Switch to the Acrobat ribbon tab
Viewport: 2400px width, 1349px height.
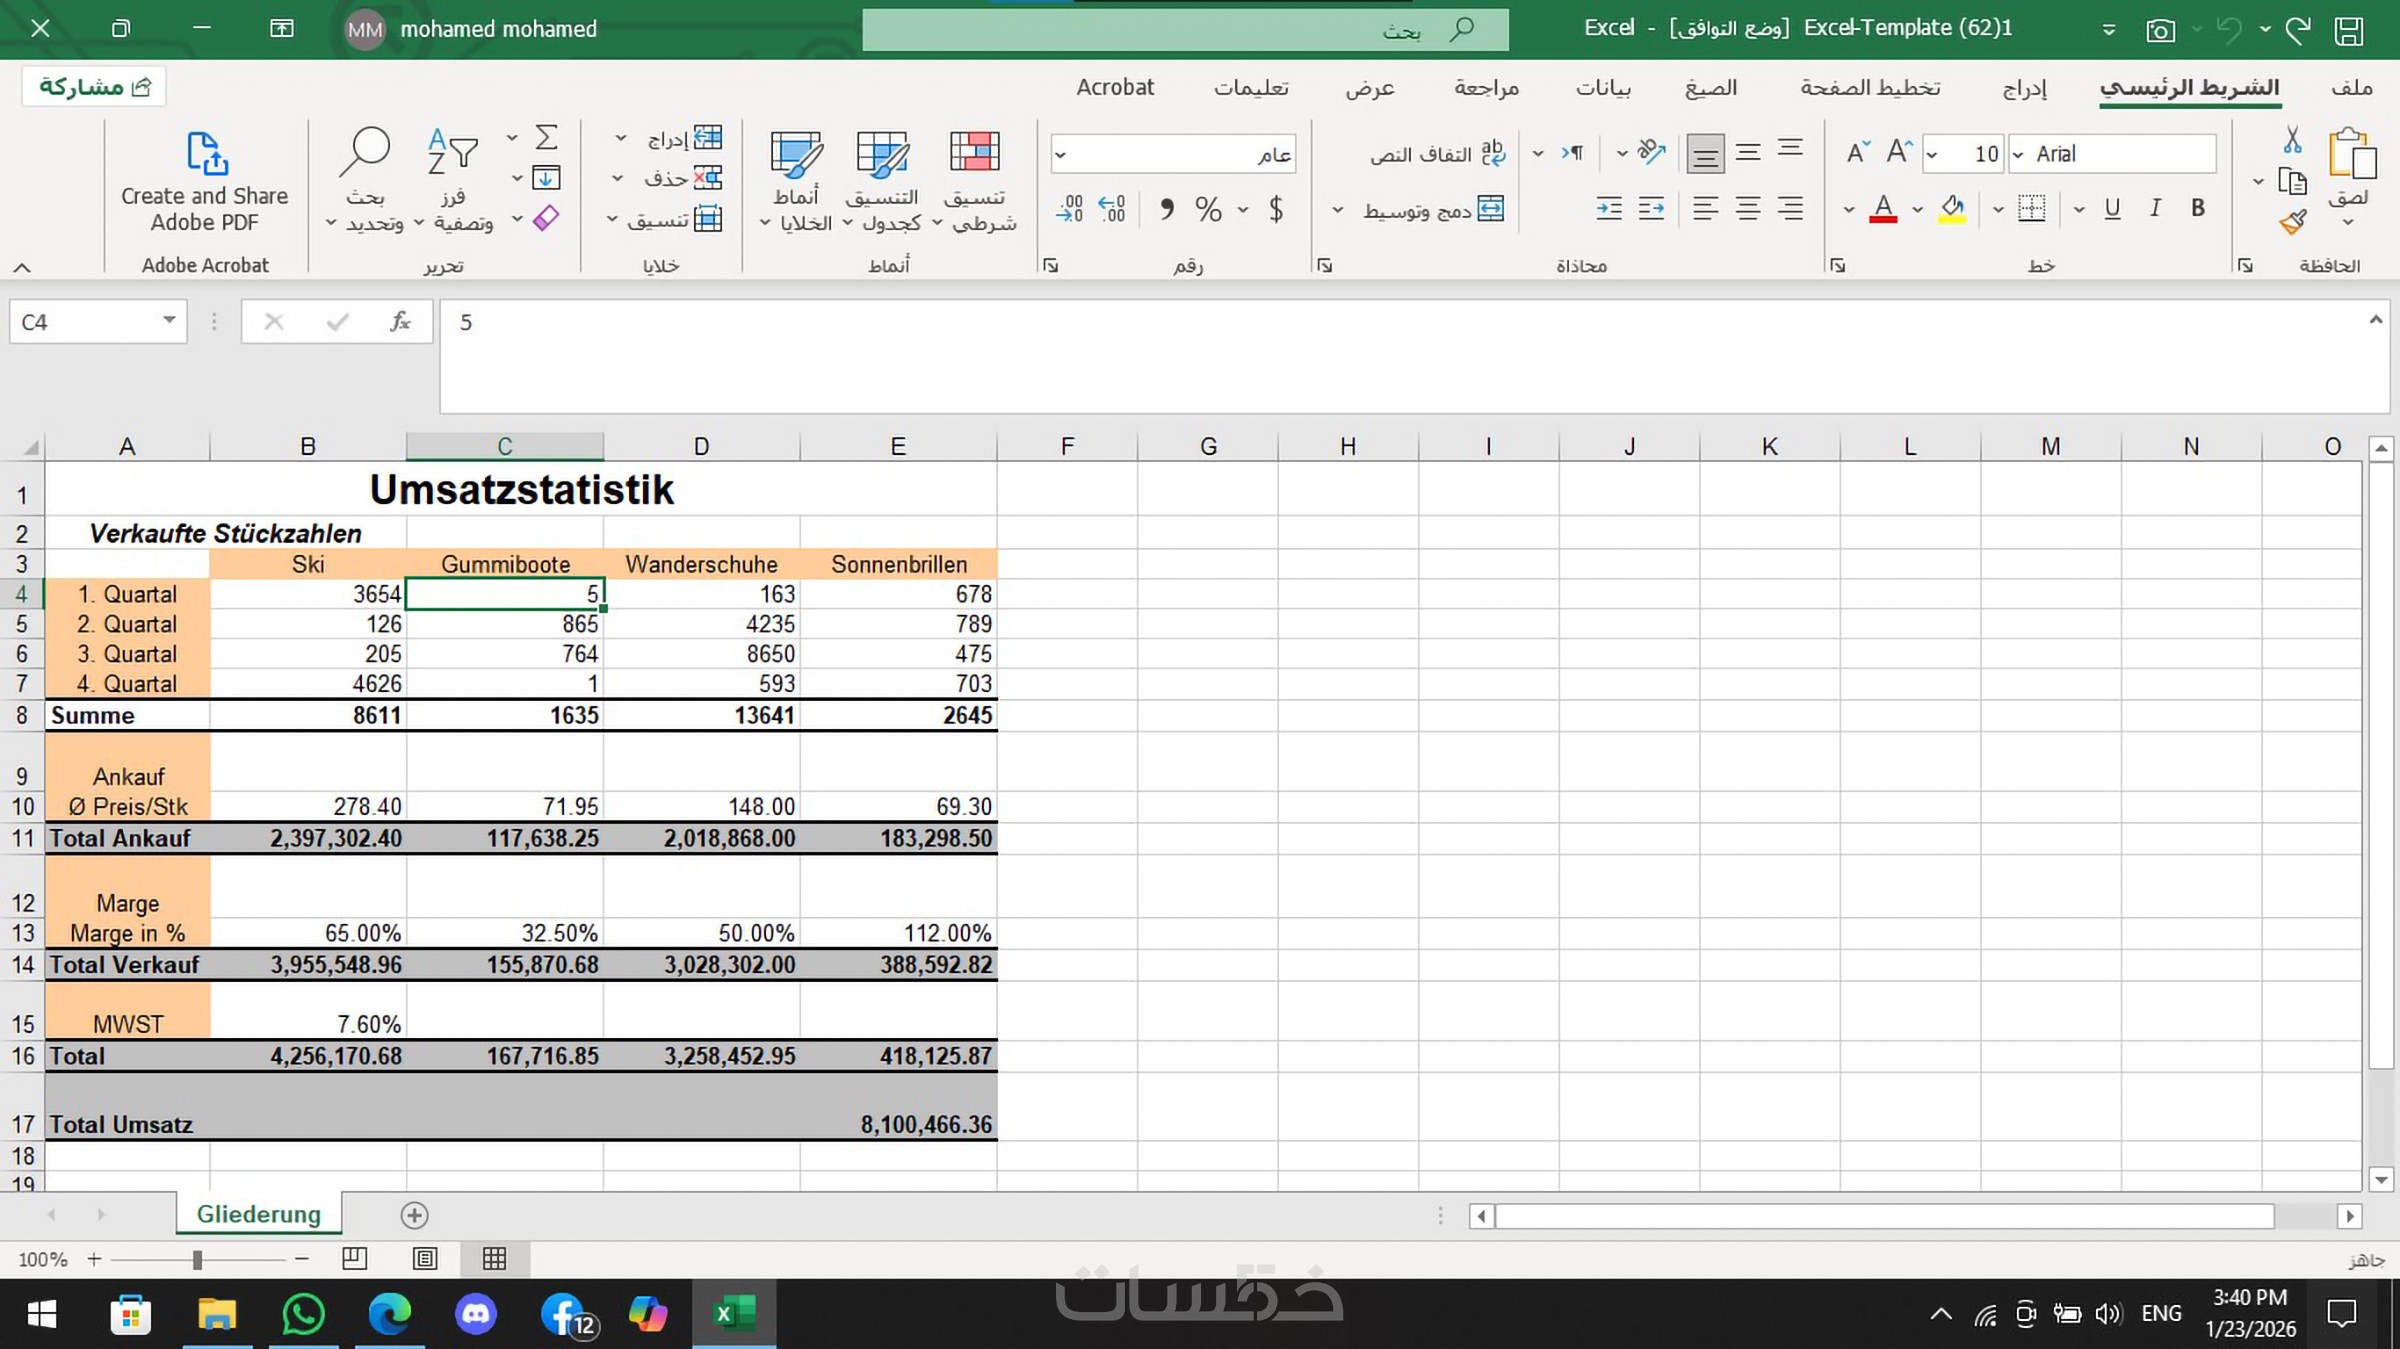(x=1115, y=88)
